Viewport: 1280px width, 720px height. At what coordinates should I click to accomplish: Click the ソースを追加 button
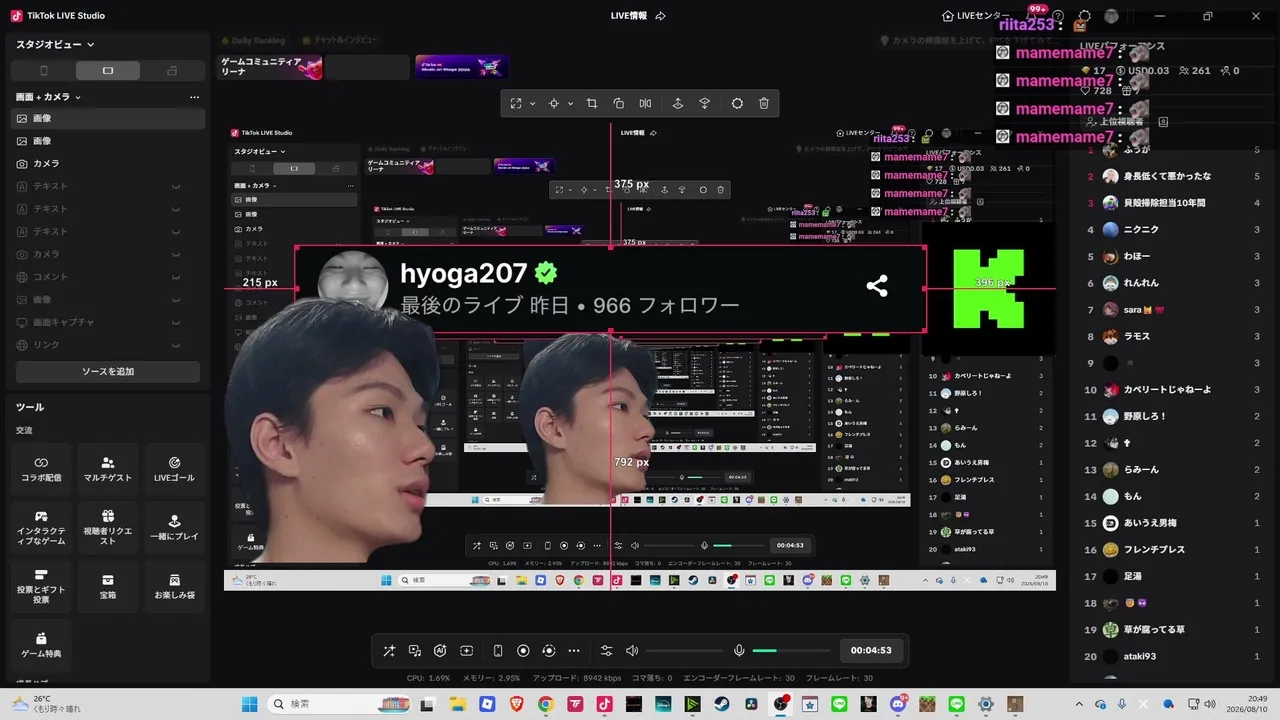(x=108, y=372)
